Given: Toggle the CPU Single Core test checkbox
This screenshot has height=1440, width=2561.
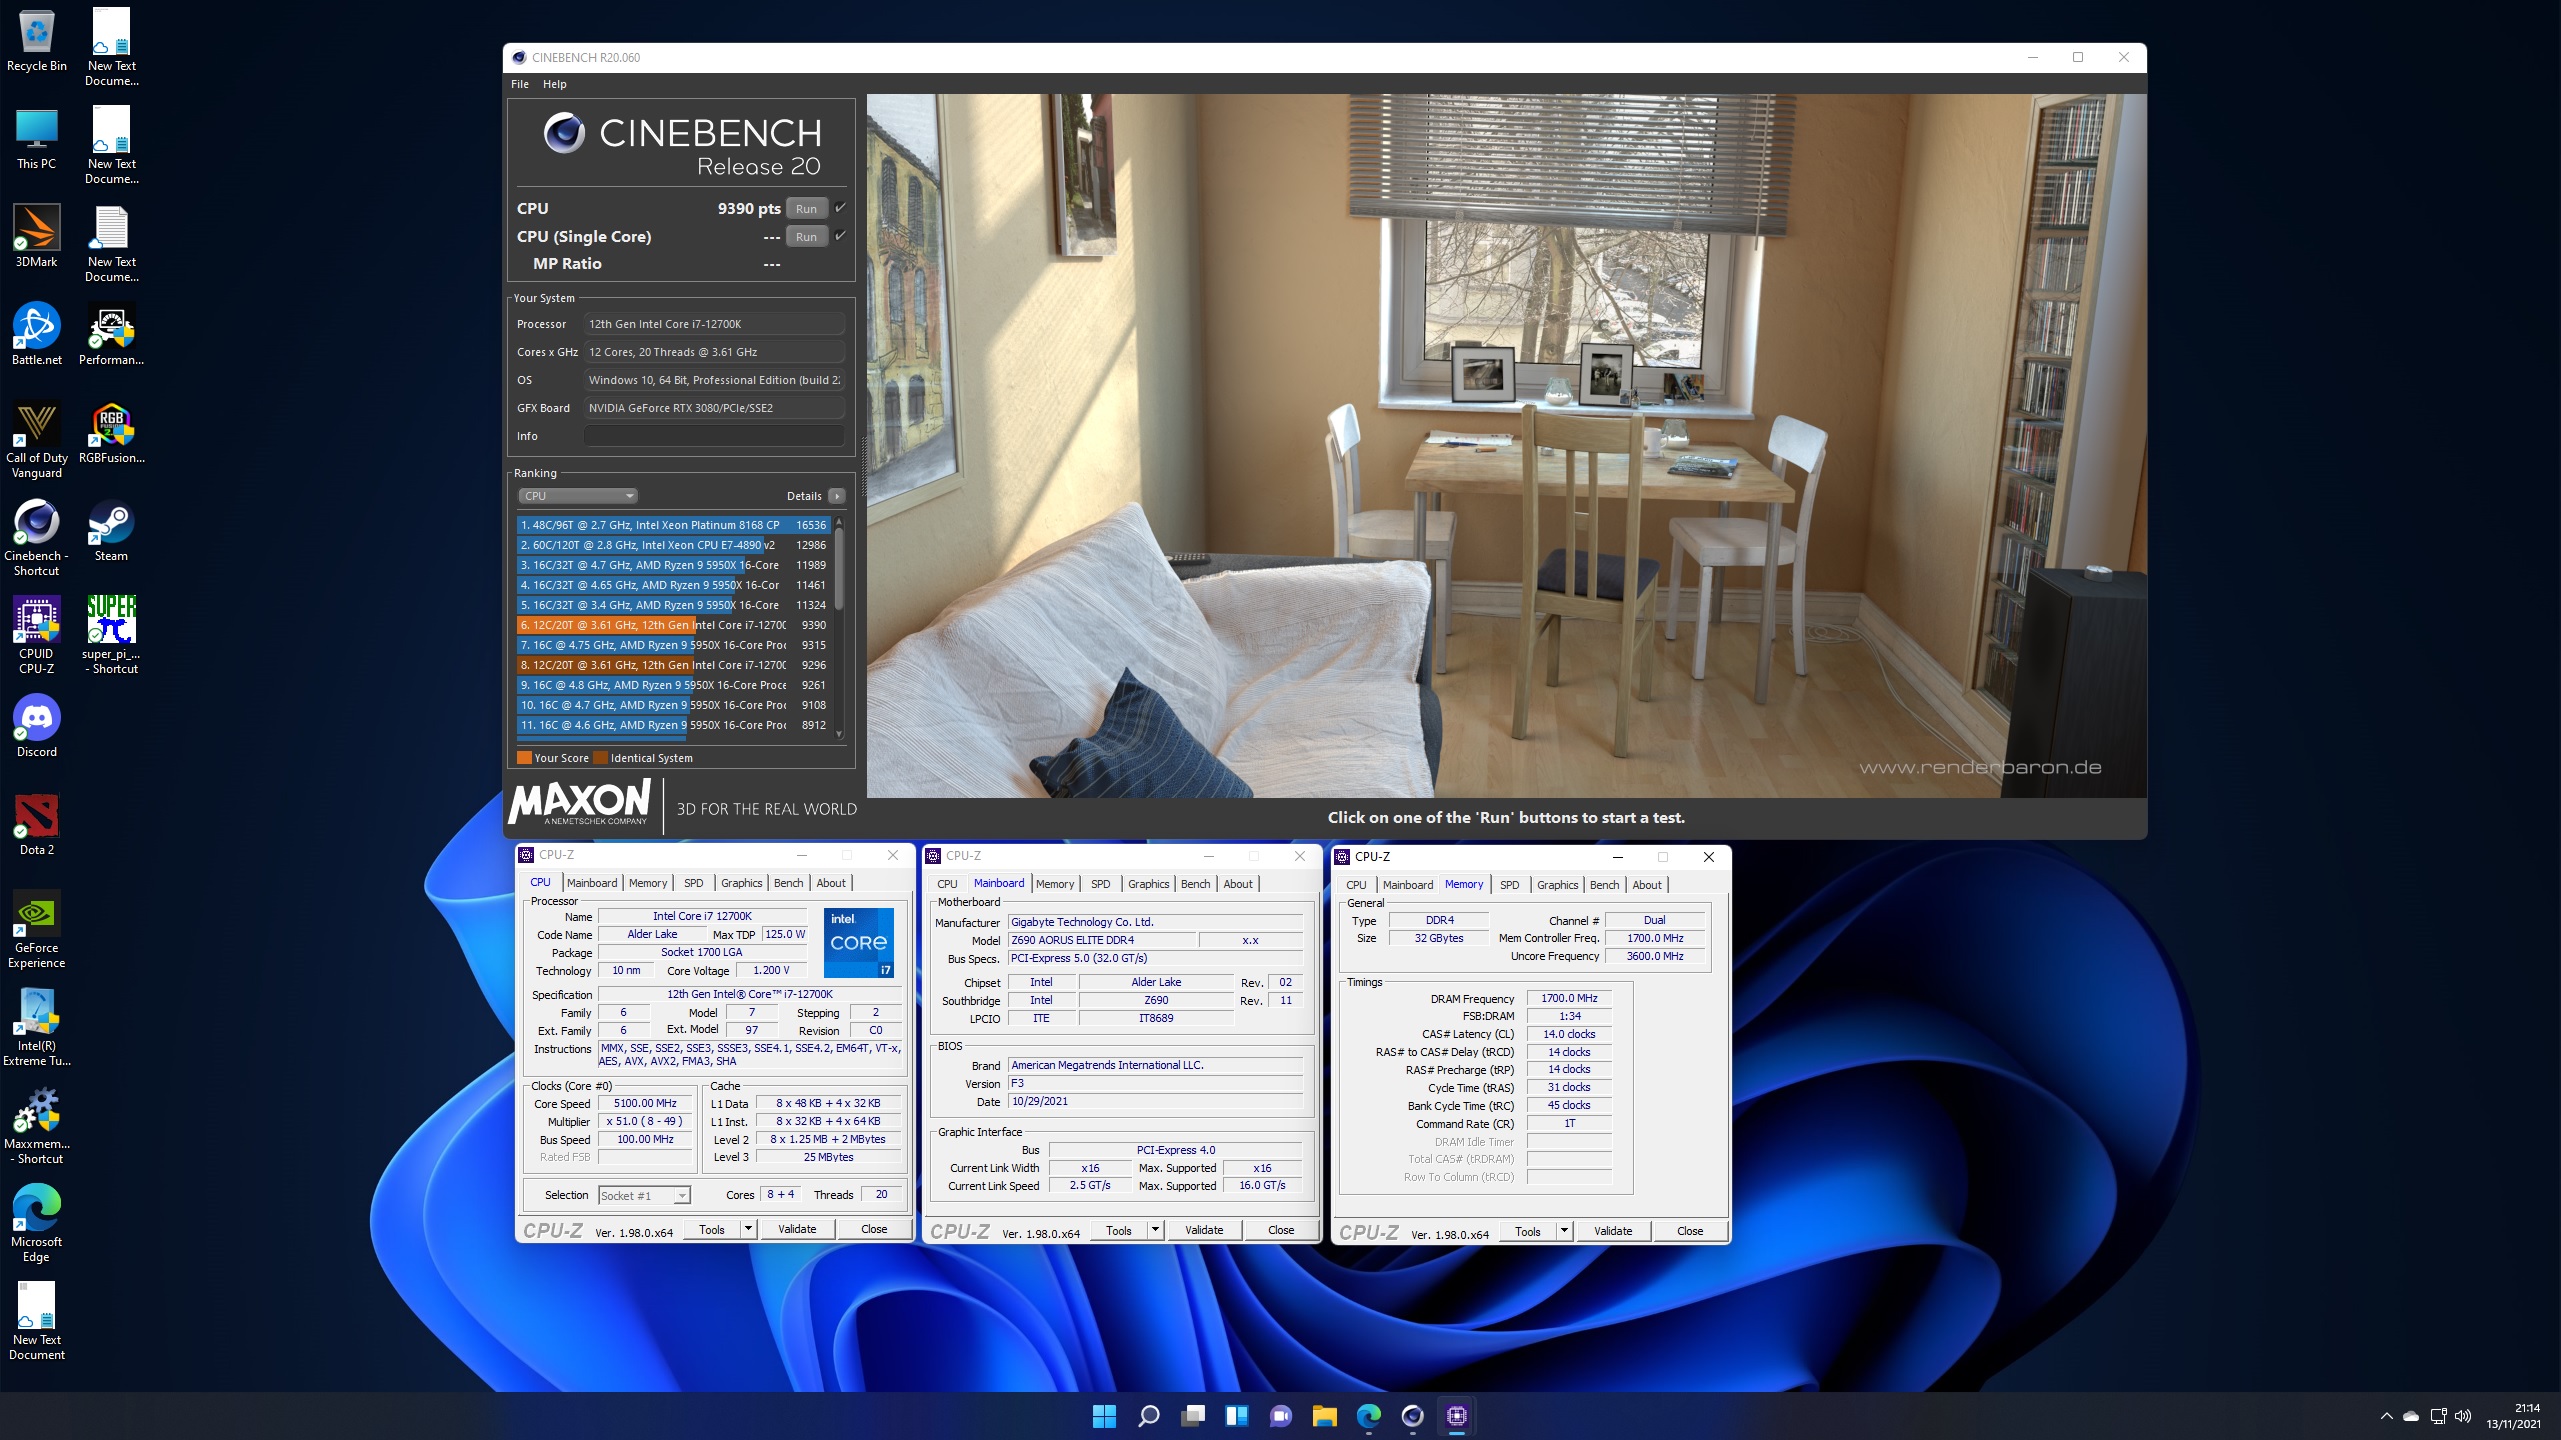Looking at the screenshot, I should coord(840,236).
